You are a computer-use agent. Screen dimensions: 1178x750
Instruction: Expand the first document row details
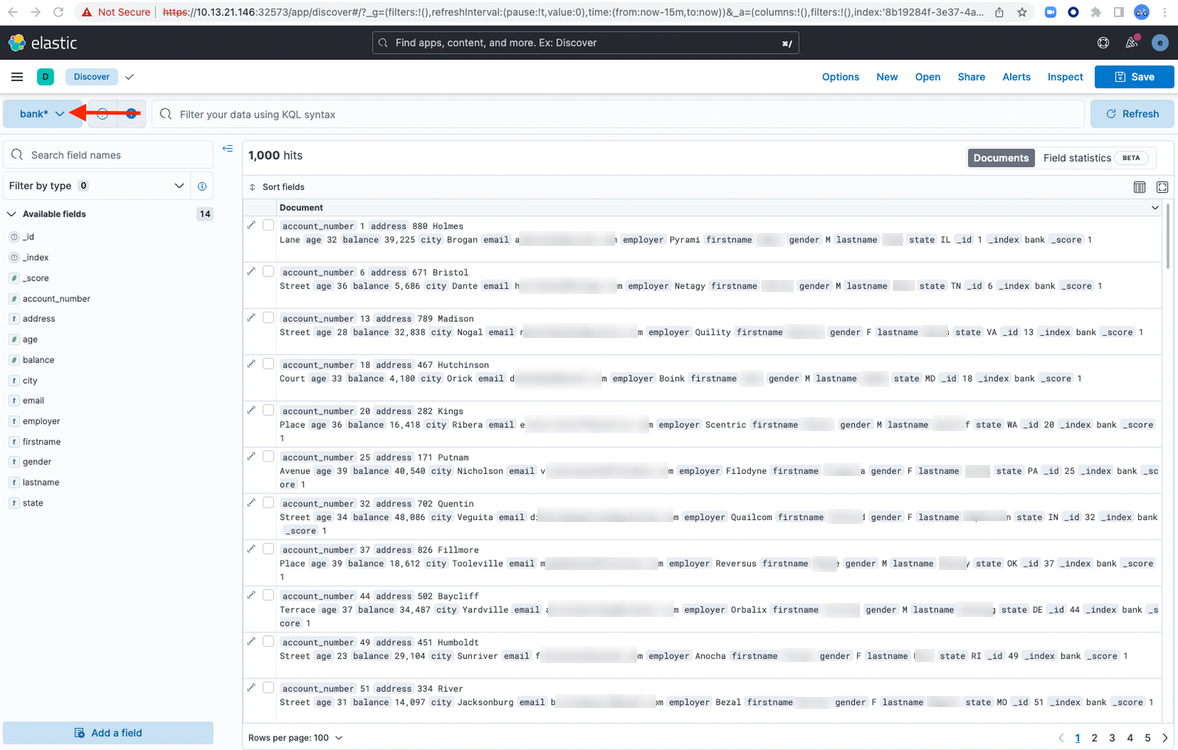point(252,226)
